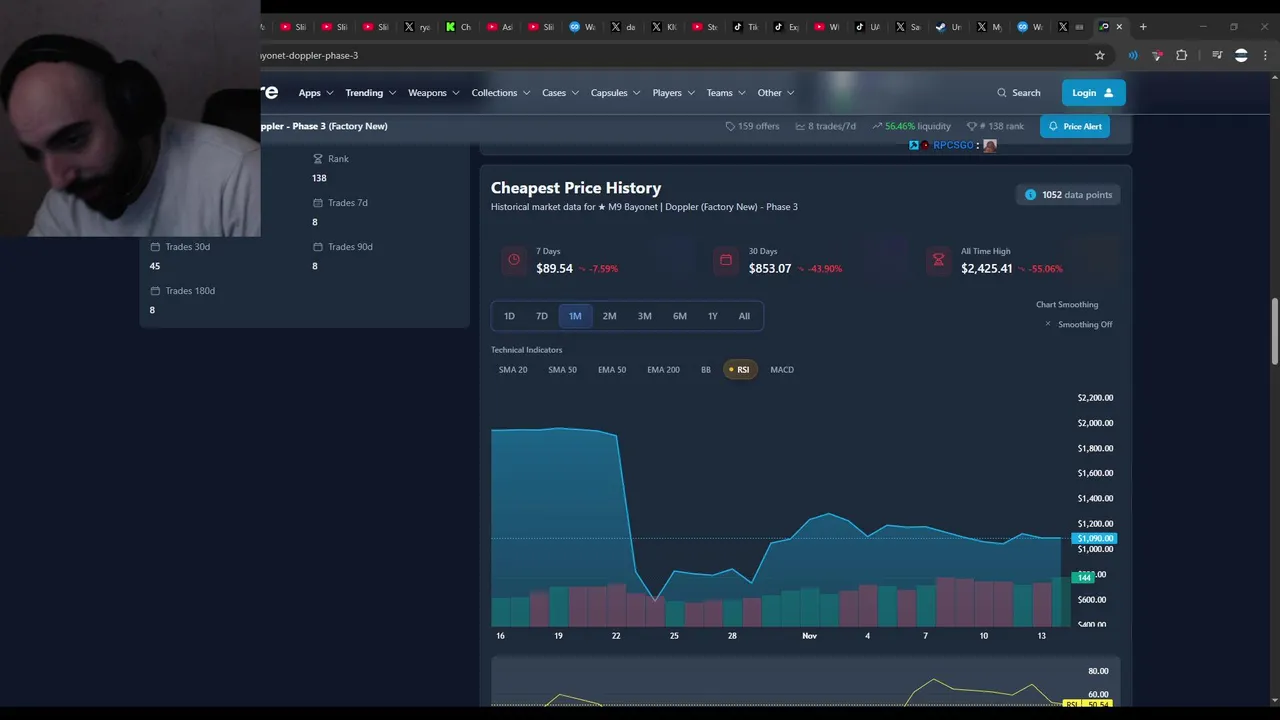This screenshot has height=720, width=1280.
Task: Open a new browser tab with plus
Action: tap(1143, 27)
